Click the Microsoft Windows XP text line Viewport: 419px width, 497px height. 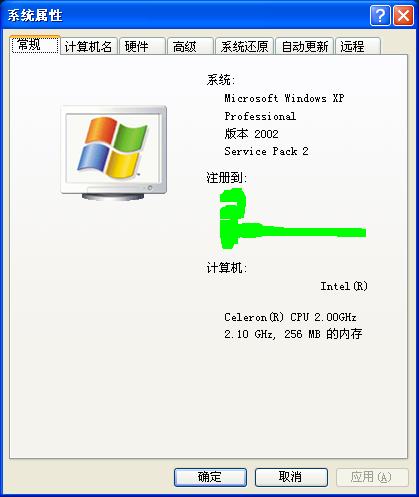pyautogui.click(x=284, y=98)
